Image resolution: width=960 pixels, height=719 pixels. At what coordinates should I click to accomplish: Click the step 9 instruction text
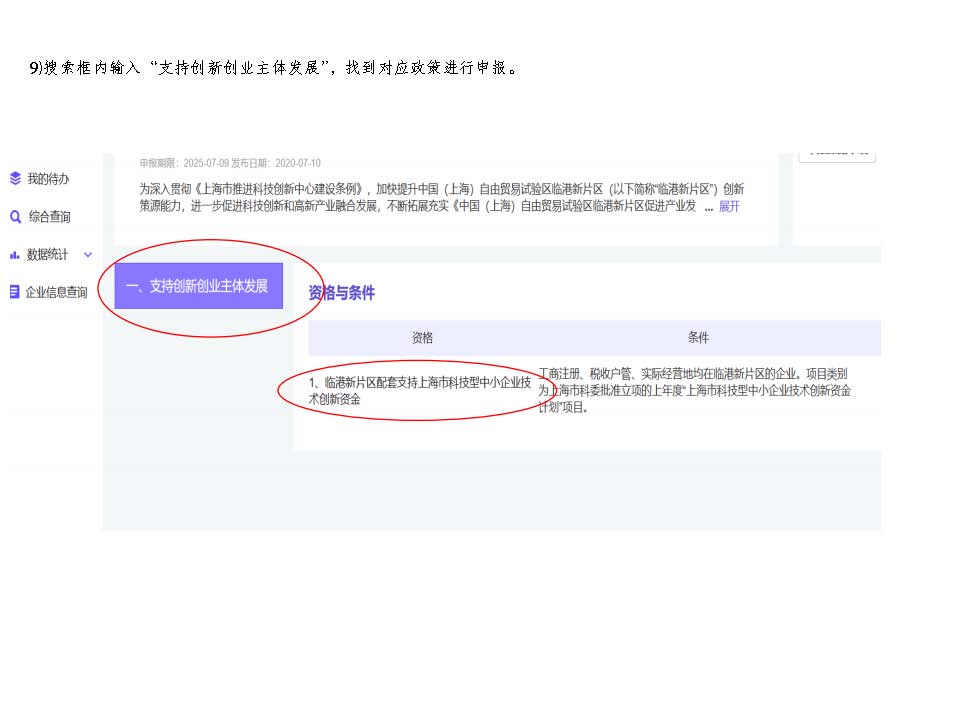point(273,68)
